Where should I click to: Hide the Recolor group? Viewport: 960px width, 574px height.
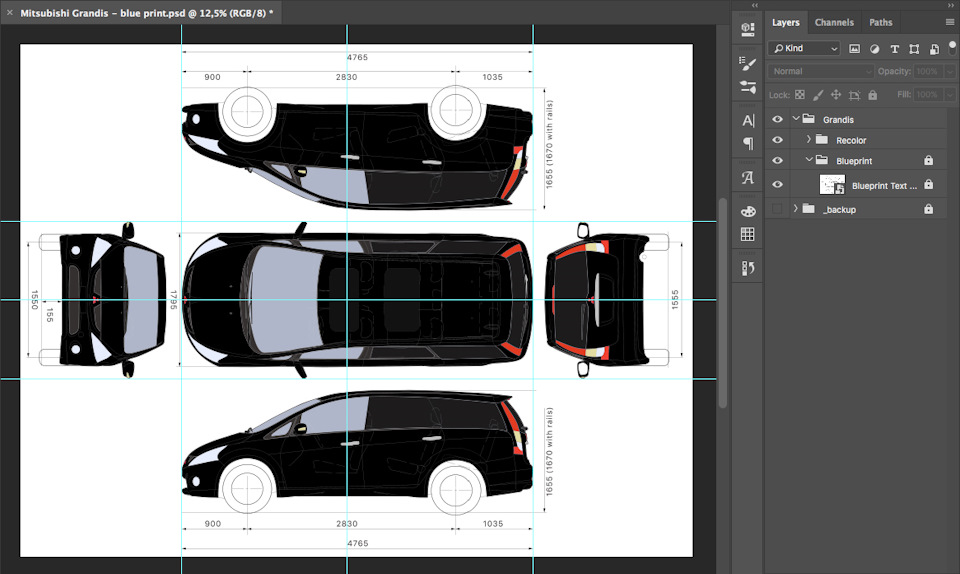click(777, 140)
